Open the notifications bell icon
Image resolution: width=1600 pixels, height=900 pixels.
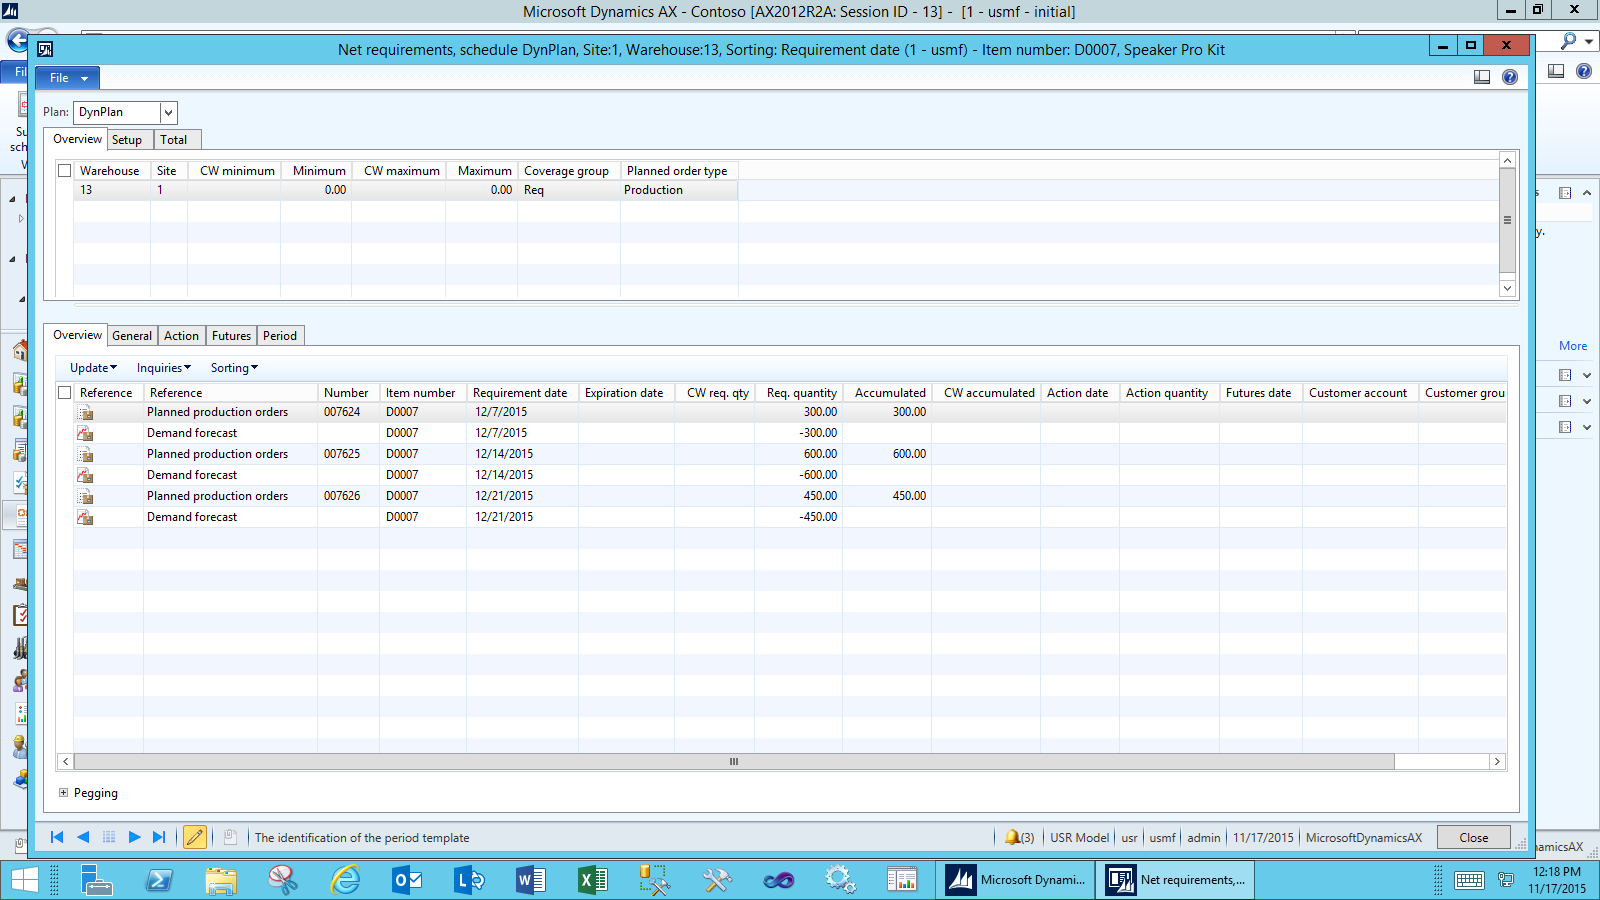[x=1014, y=837]
